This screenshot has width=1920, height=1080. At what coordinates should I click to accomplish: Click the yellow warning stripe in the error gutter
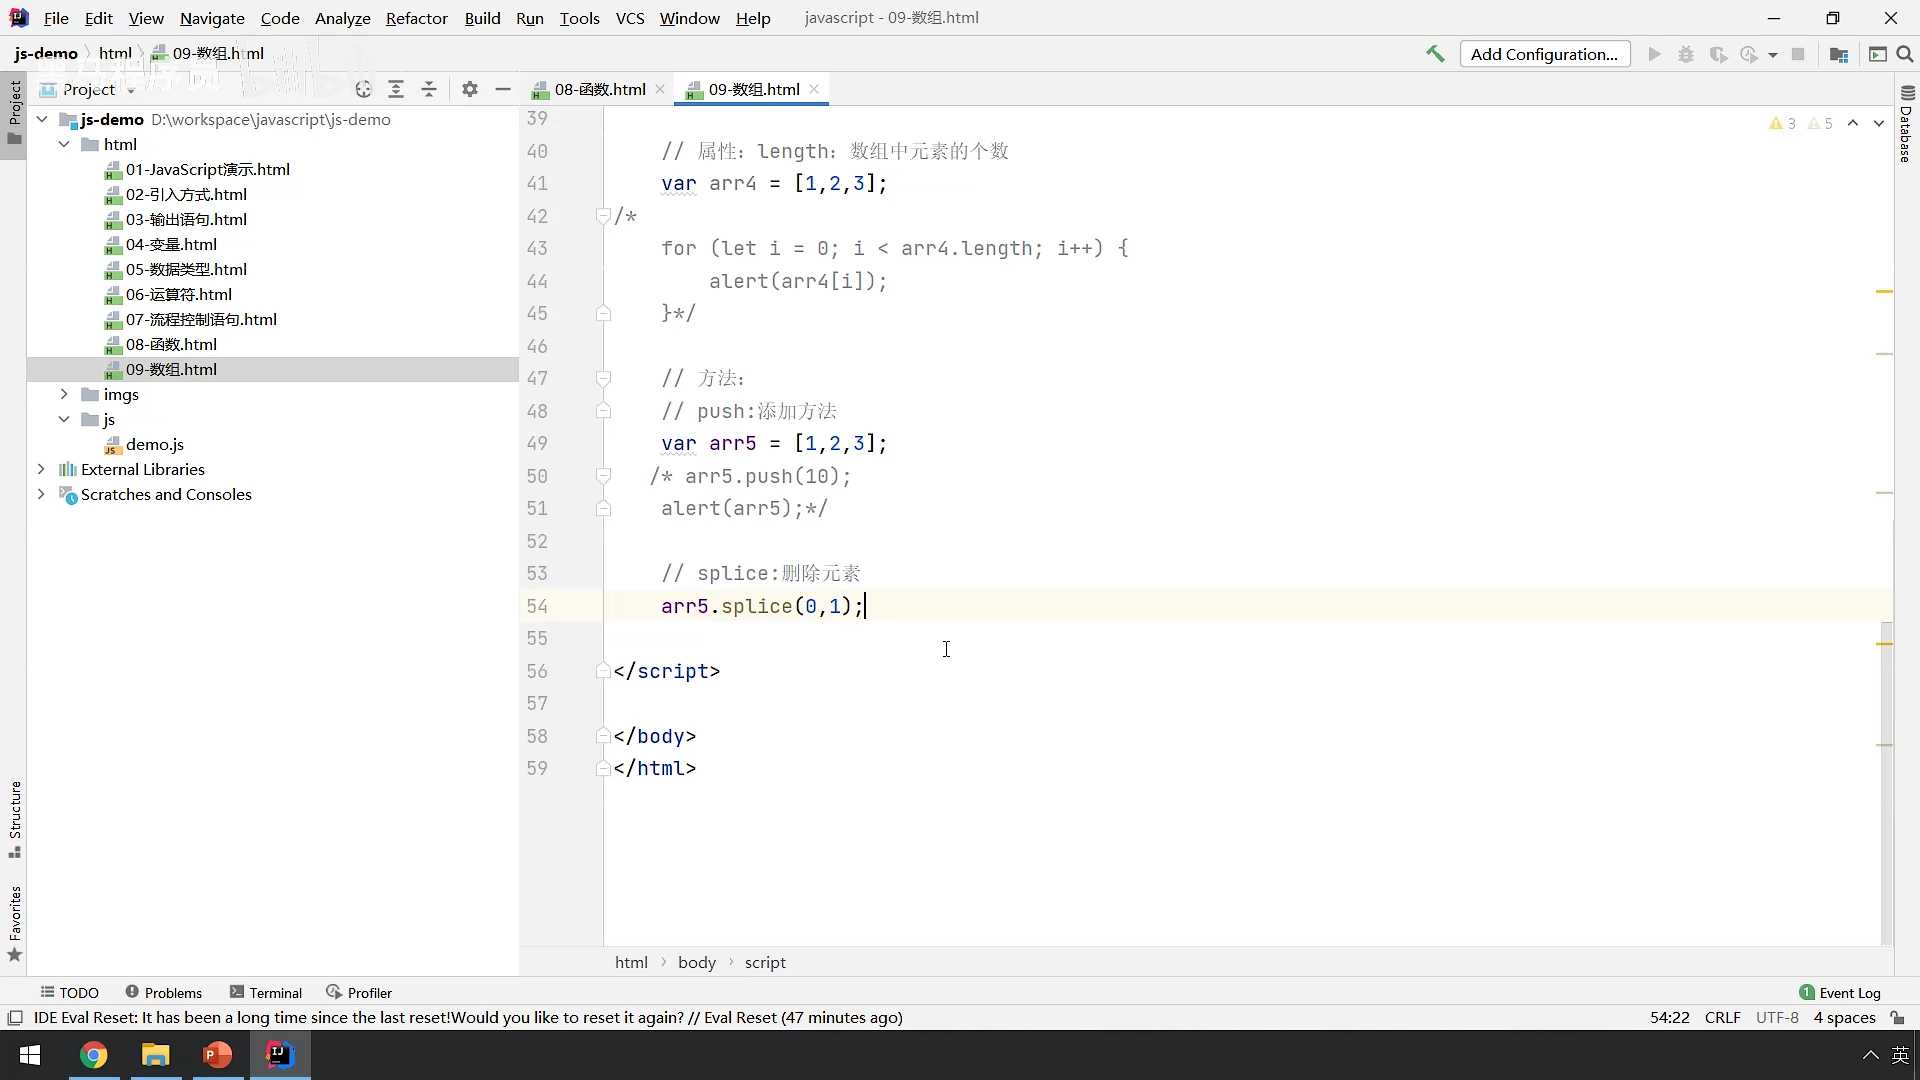(1884, 291)
